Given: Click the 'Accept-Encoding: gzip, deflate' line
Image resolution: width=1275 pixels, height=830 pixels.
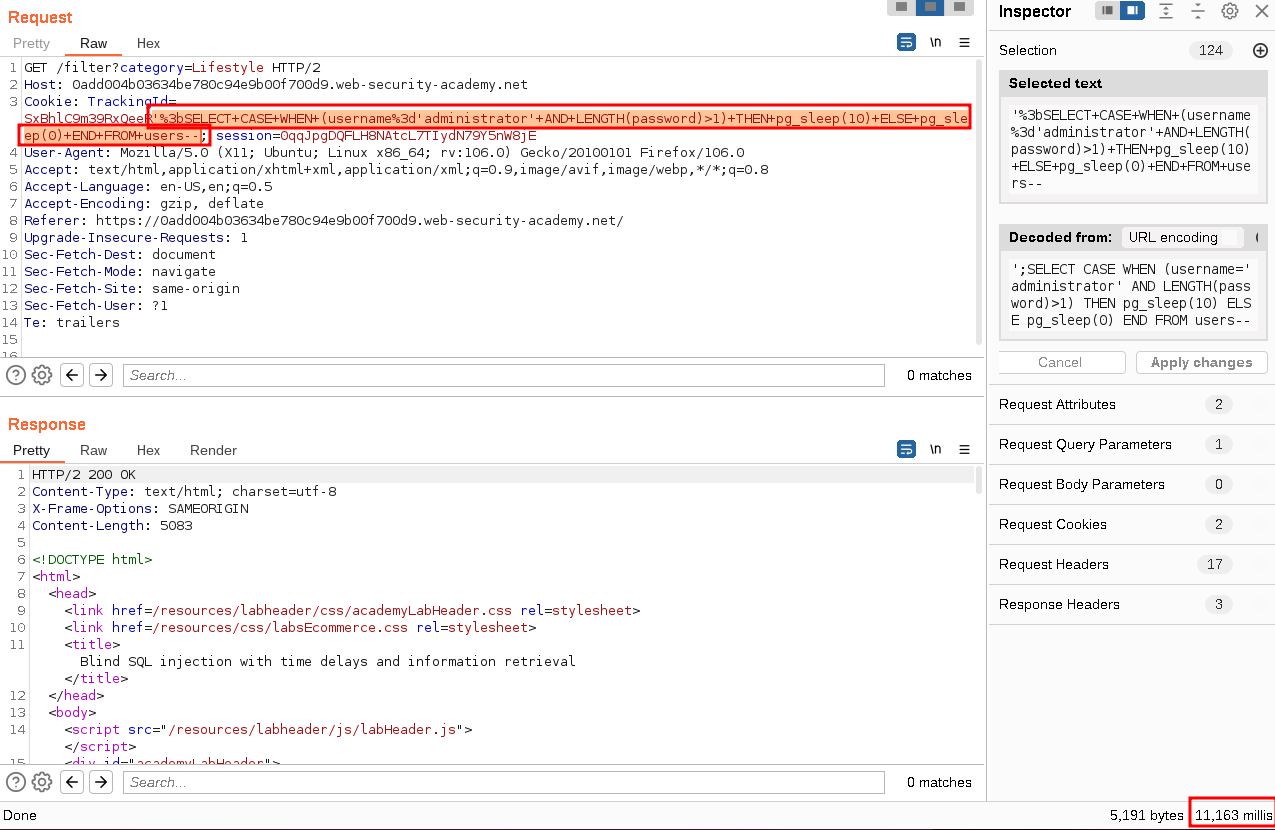Looking at the screenshot, I should [x=144, y=203].
